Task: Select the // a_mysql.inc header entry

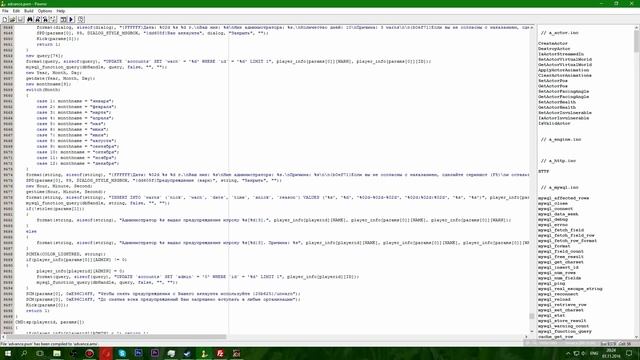Action: click(x=560, y=187)
